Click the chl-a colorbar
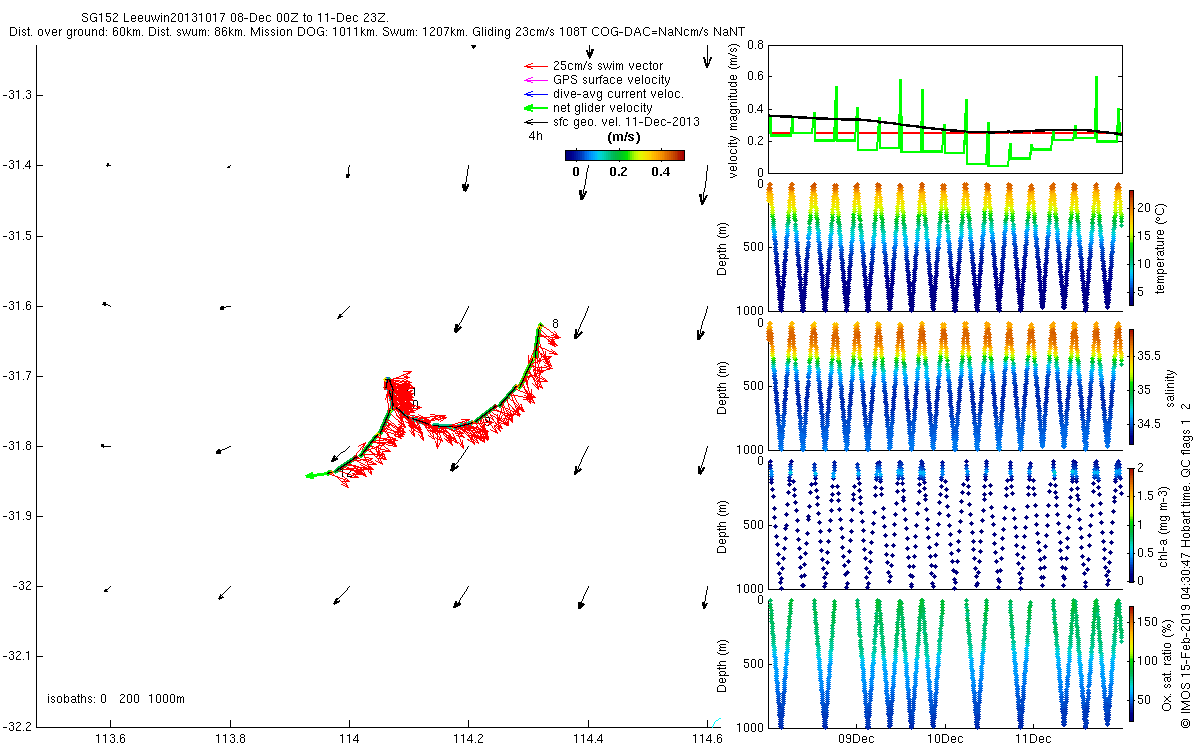 tap(1131, 524)
